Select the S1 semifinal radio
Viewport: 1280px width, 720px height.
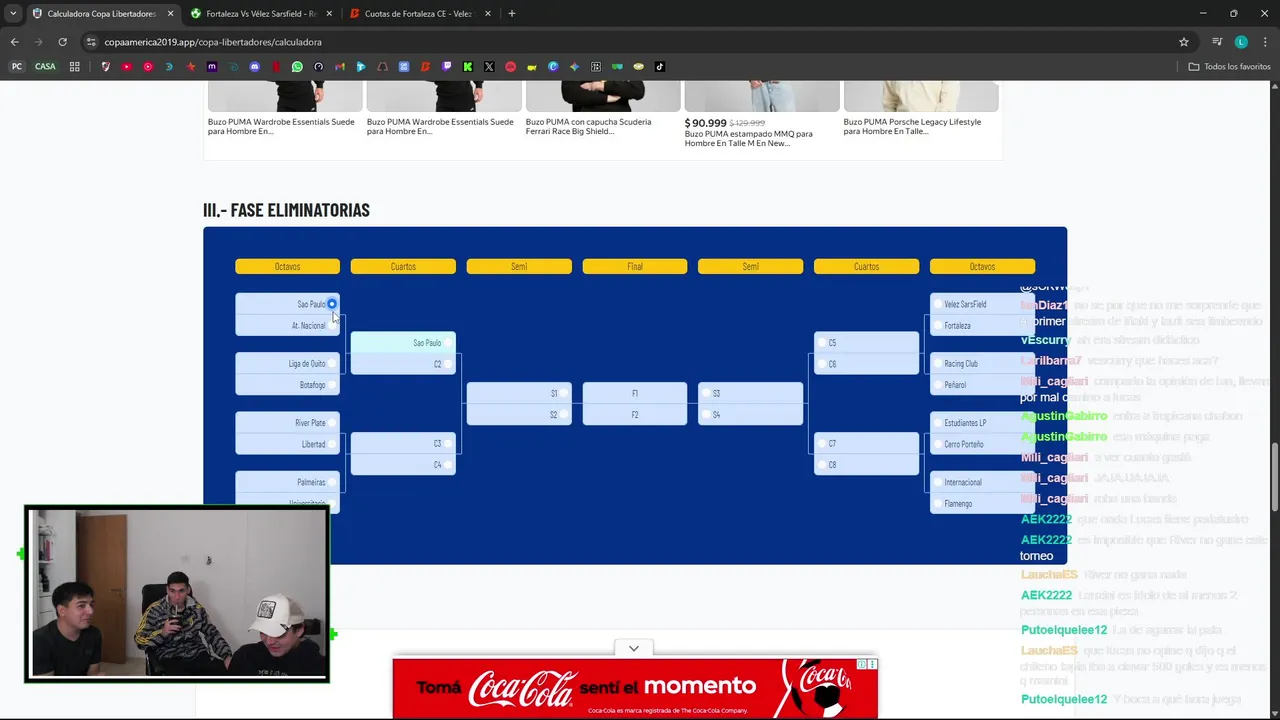(564, 394)
